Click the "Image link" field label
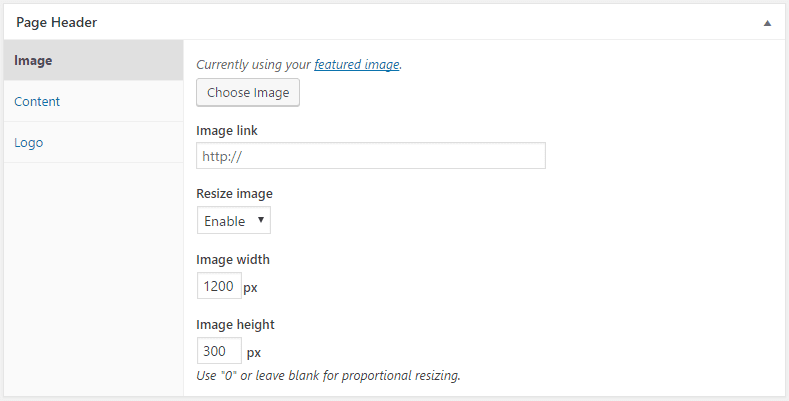This screenshot has width=789, height=401. (229, 129)
